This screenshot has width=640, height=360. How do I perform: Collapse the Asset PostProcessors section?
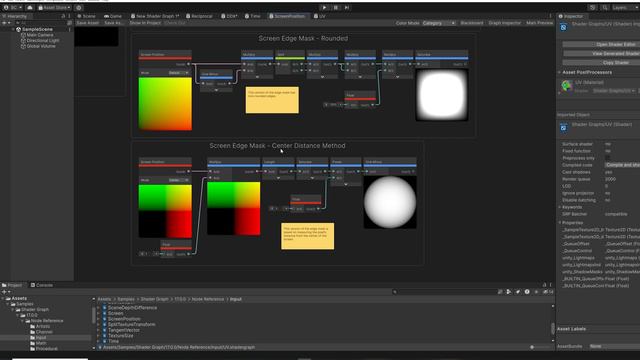pyautogui.click(x=560, y=72)
